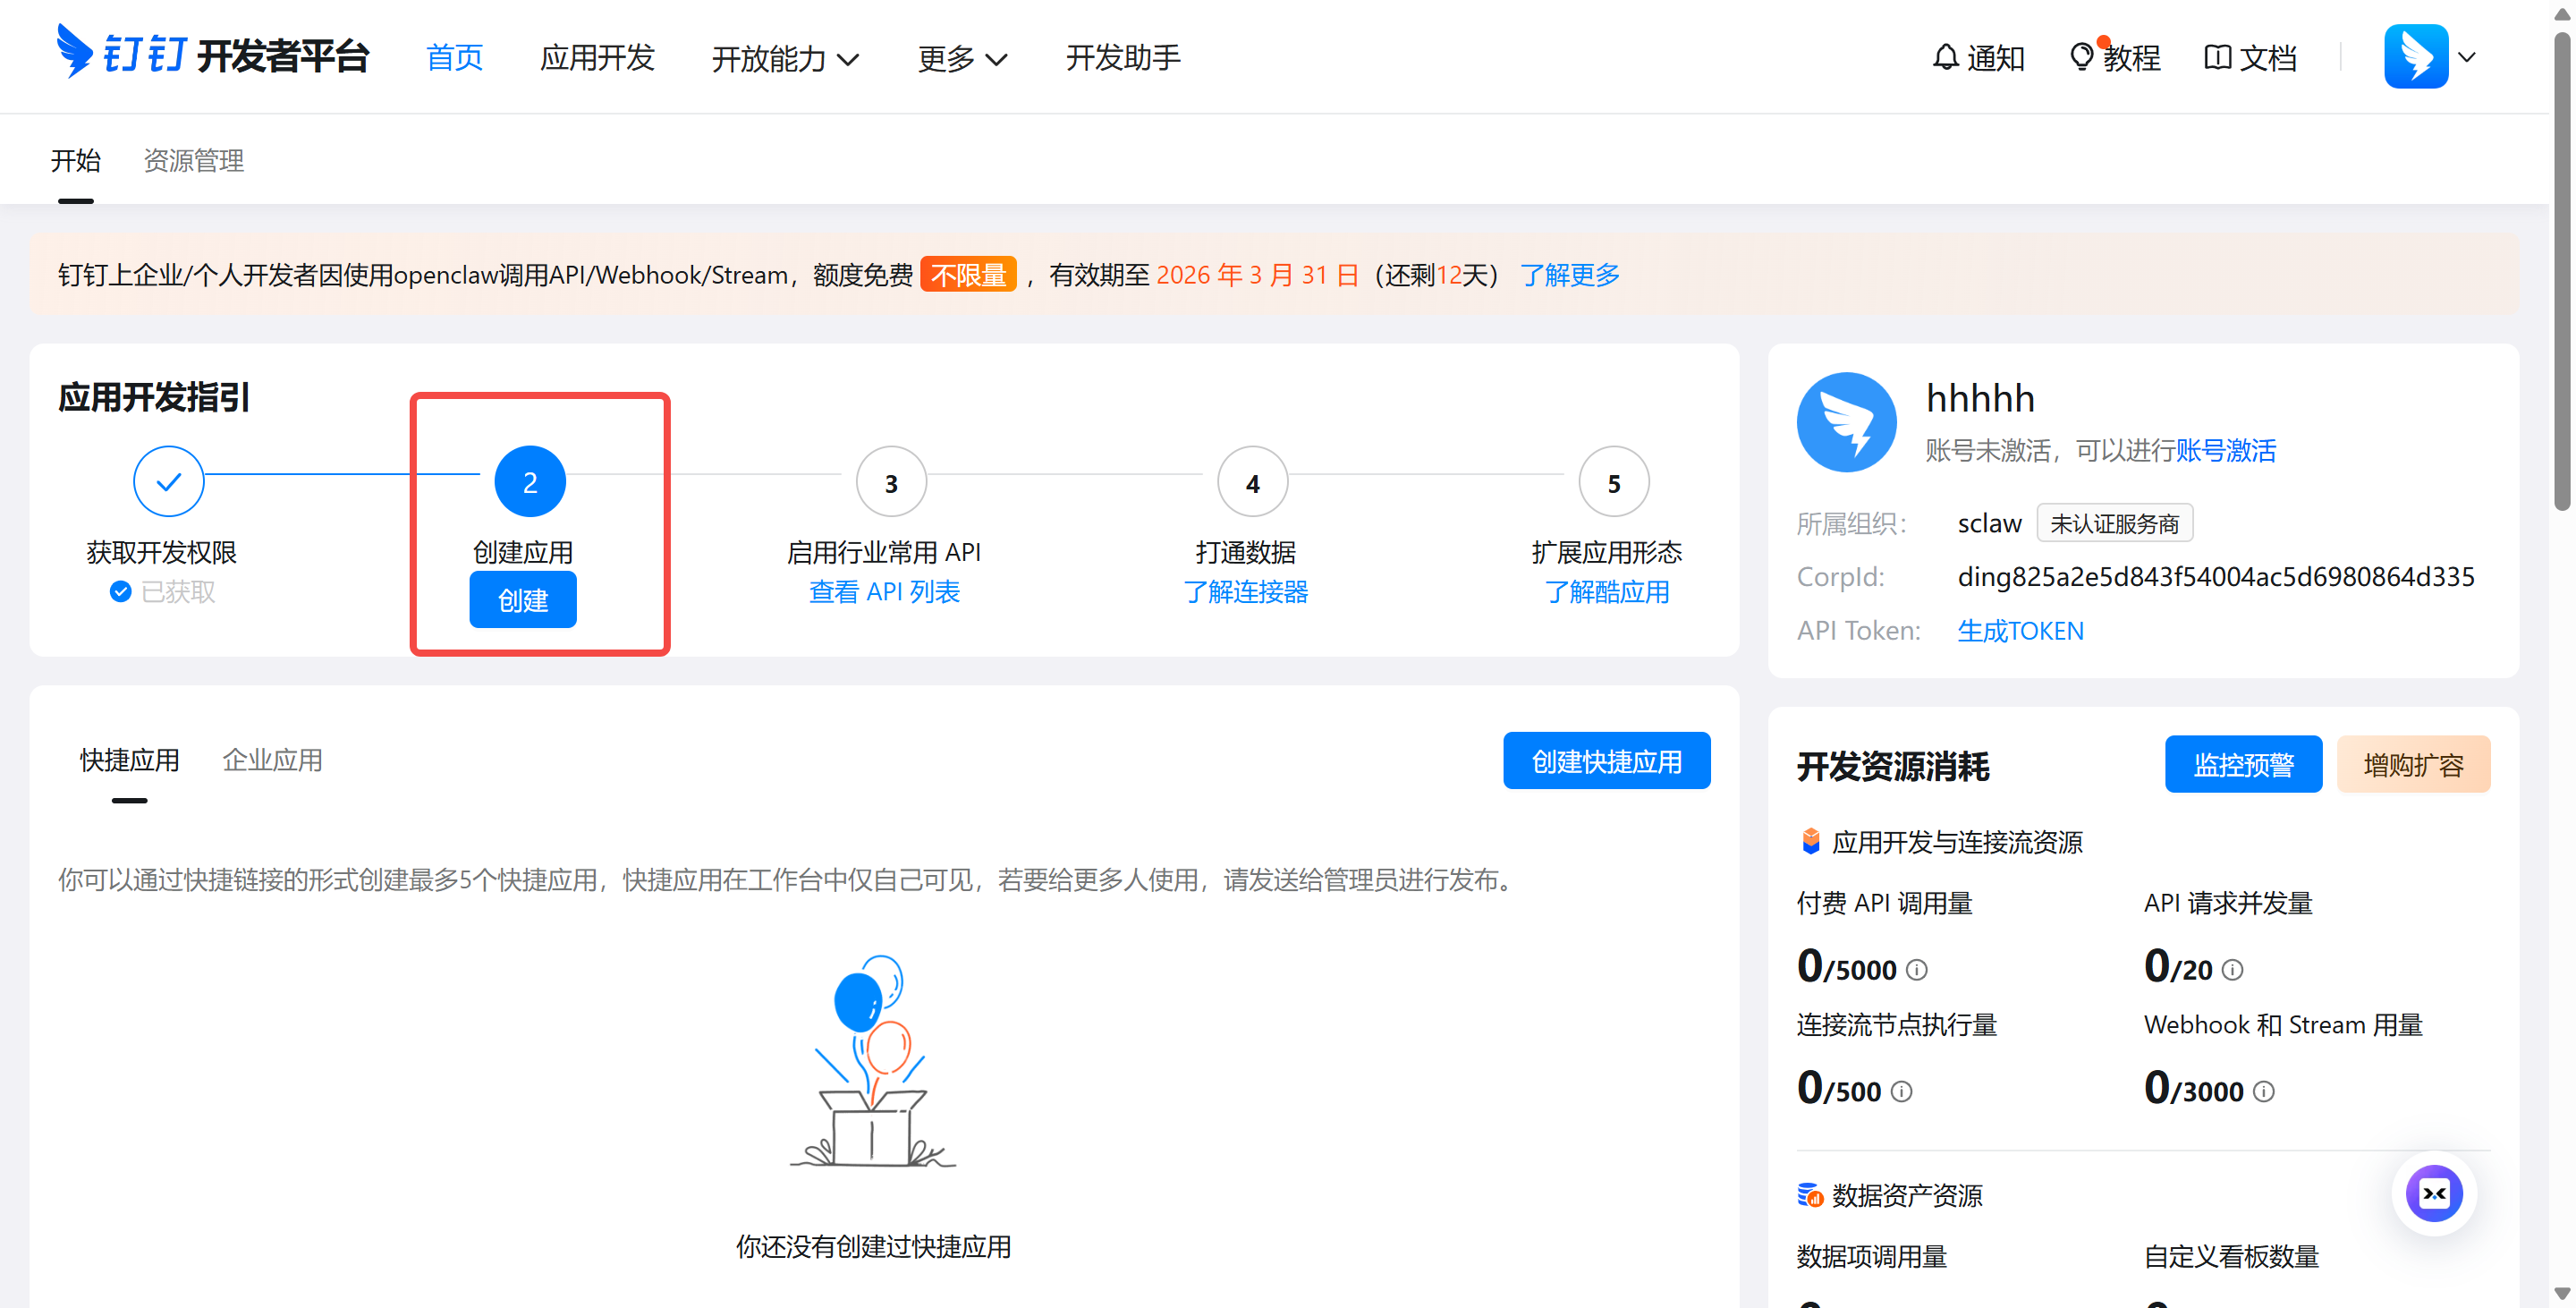
Task: Open tutorials lightbulb icon
Action: pos(2081,57)
